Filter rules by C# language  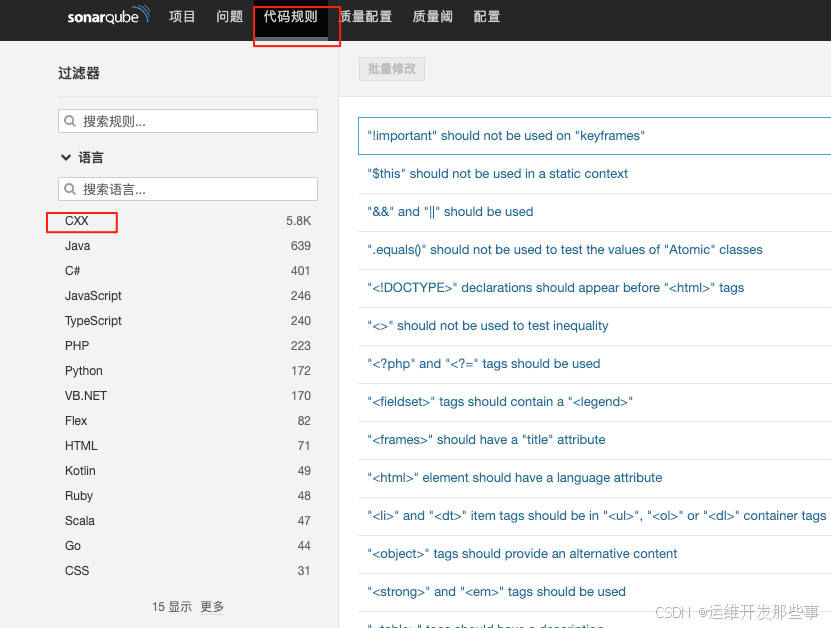tap(72, 271)
